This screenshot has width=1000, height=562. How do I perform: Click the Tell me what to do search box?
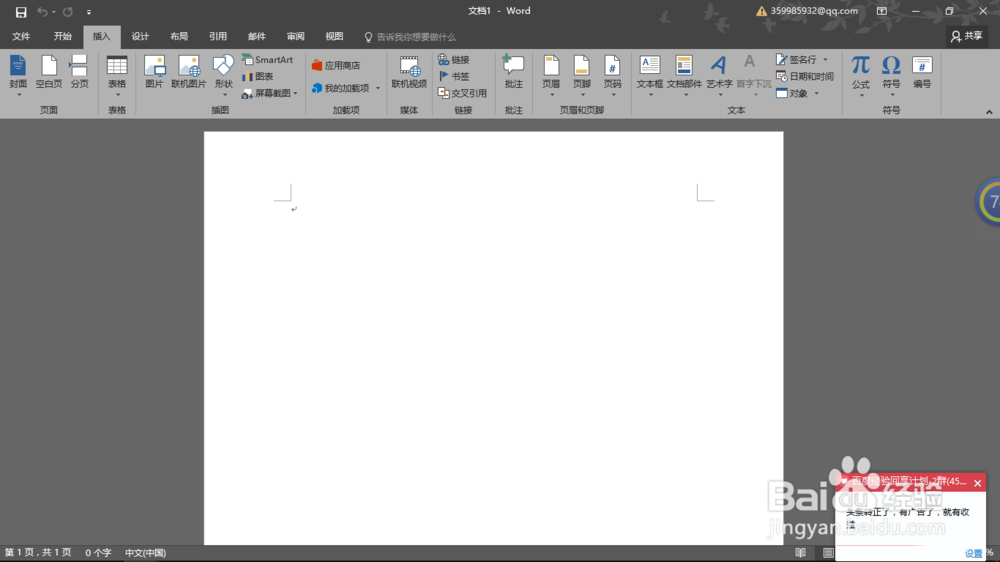(410, 37)
